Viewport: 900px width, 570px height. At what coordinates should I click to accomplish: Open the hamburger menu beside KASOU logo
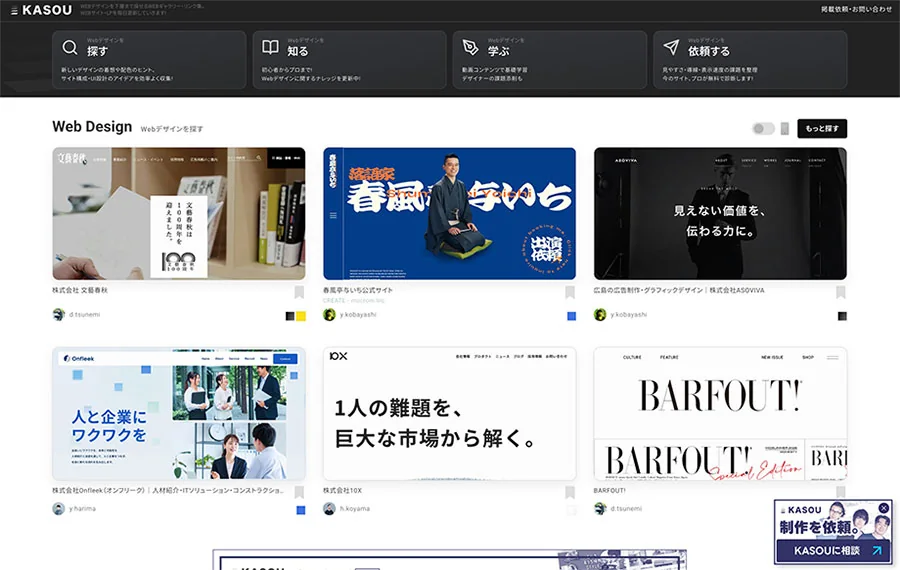click(x=14, y=10)
